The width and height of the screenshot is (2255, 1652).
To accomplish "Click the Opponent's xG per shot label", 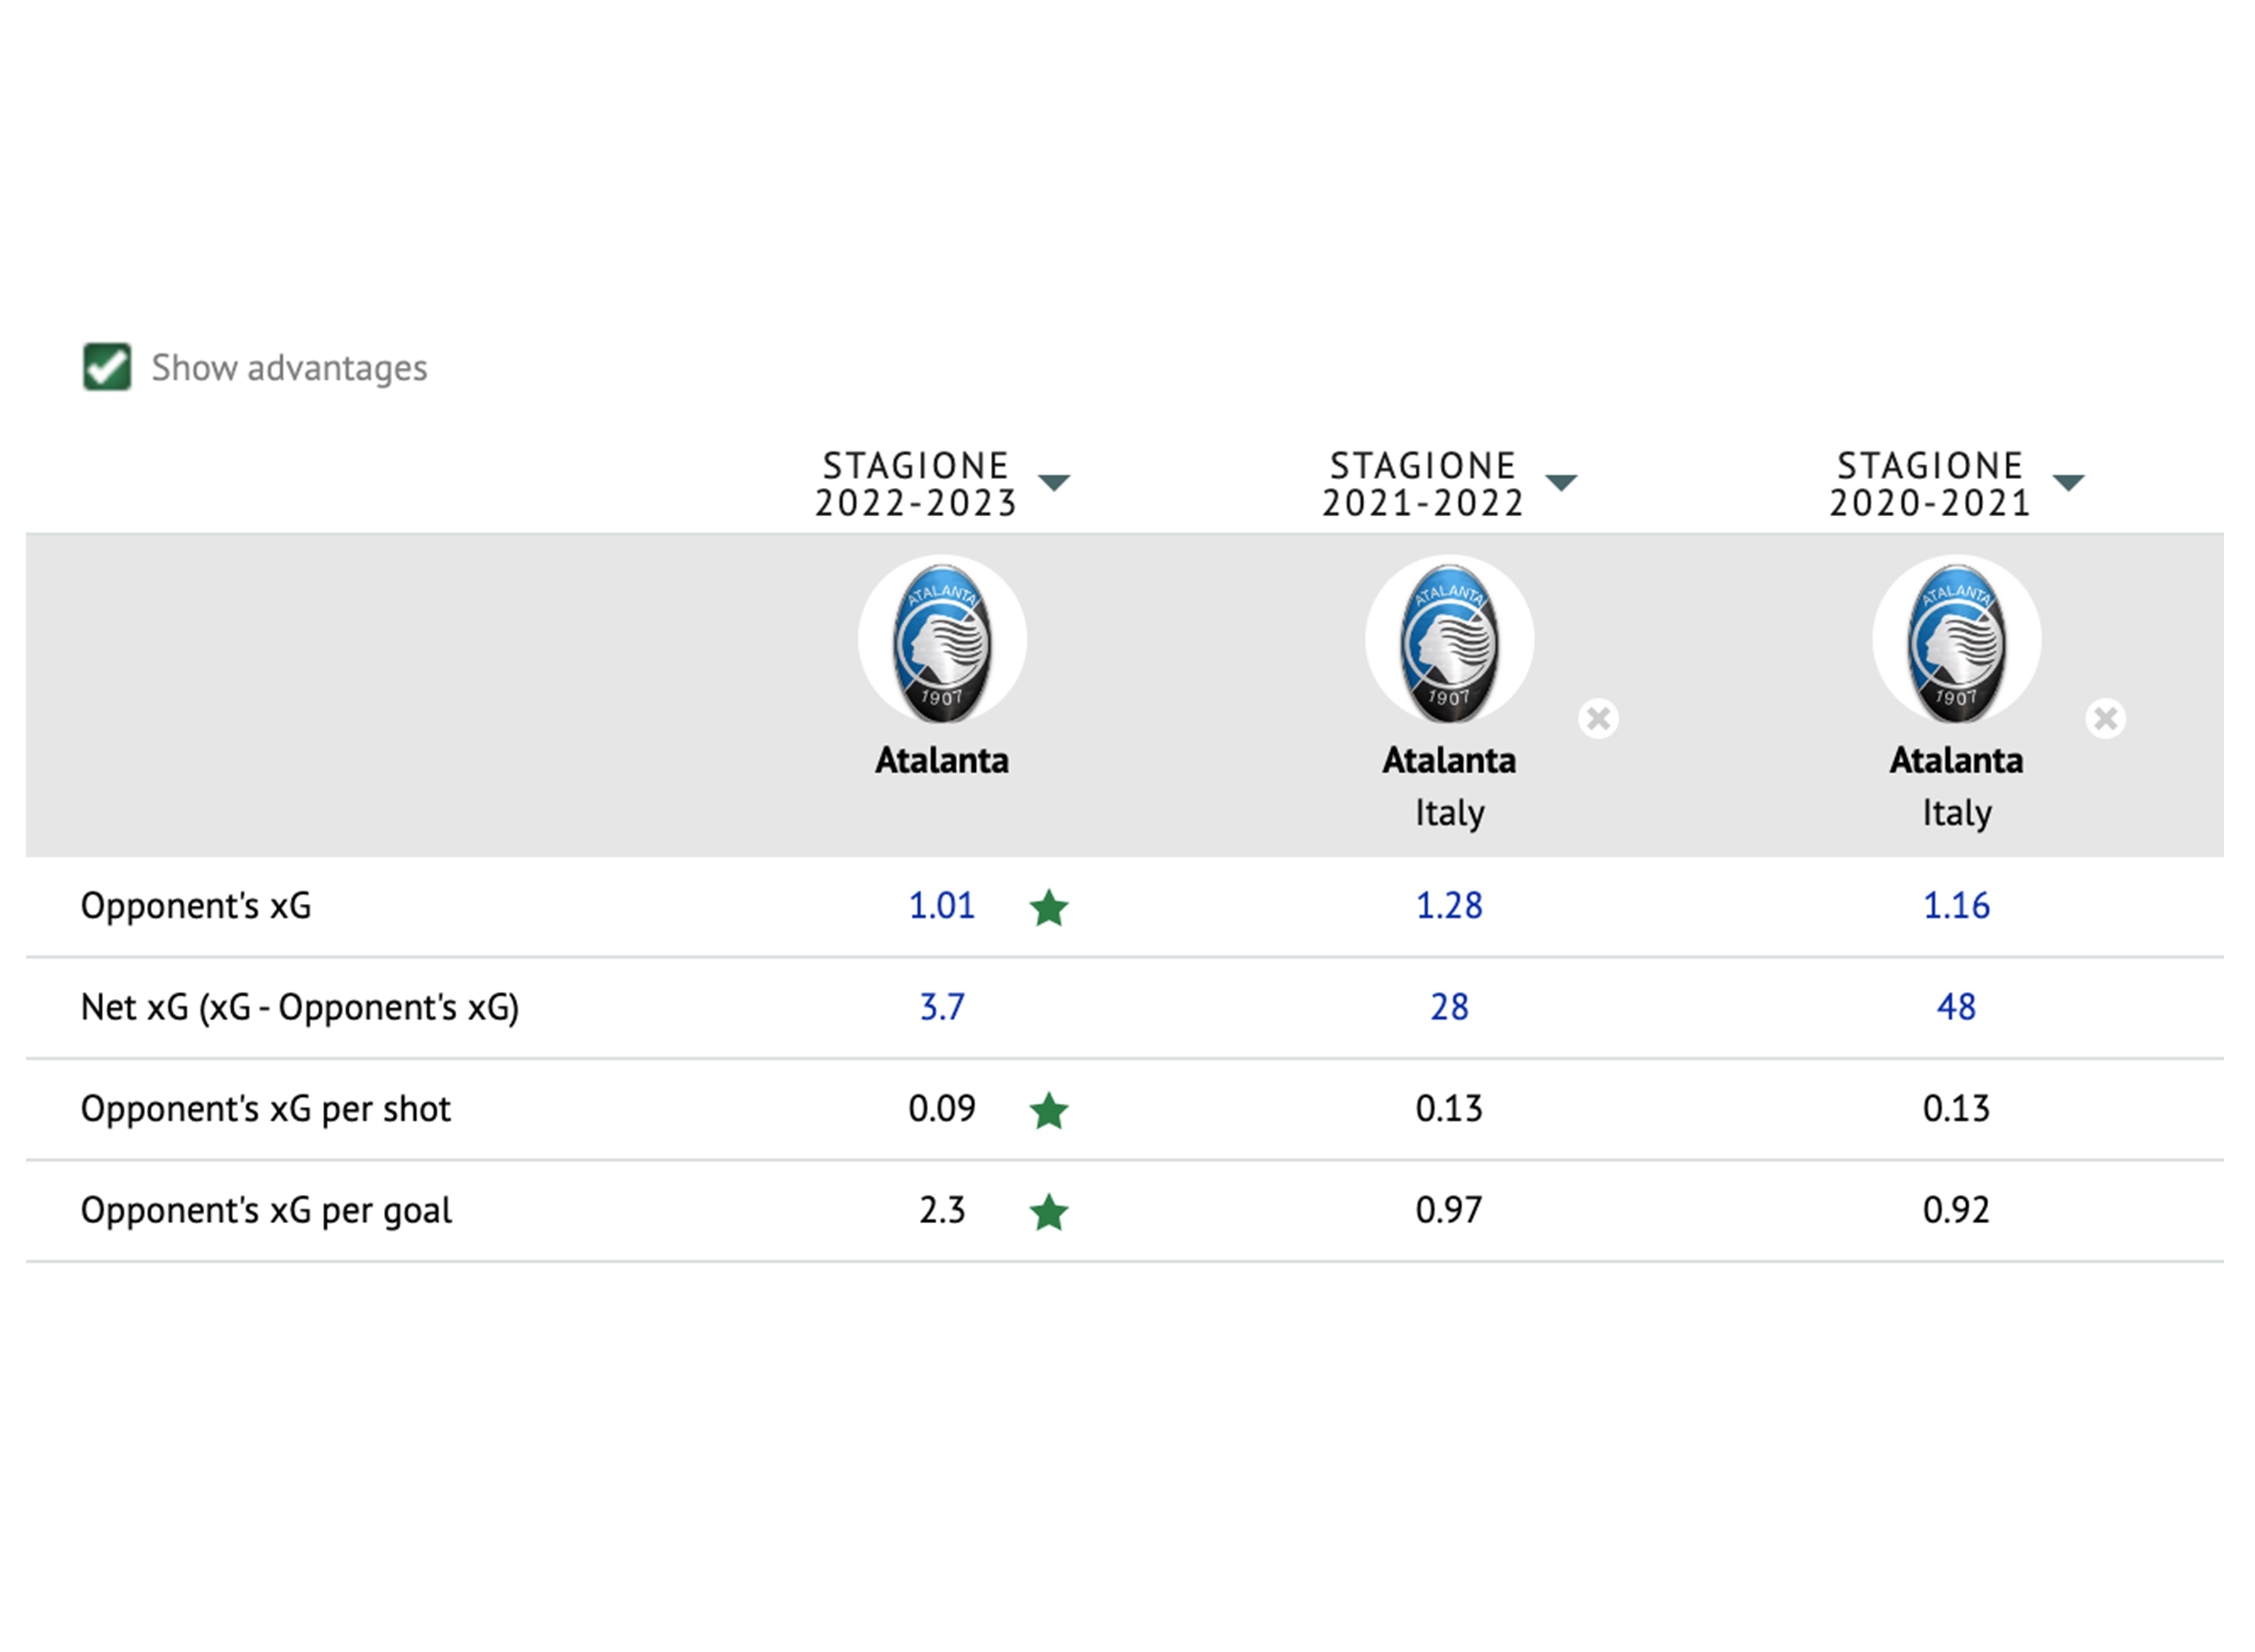I will (266, 1110).
